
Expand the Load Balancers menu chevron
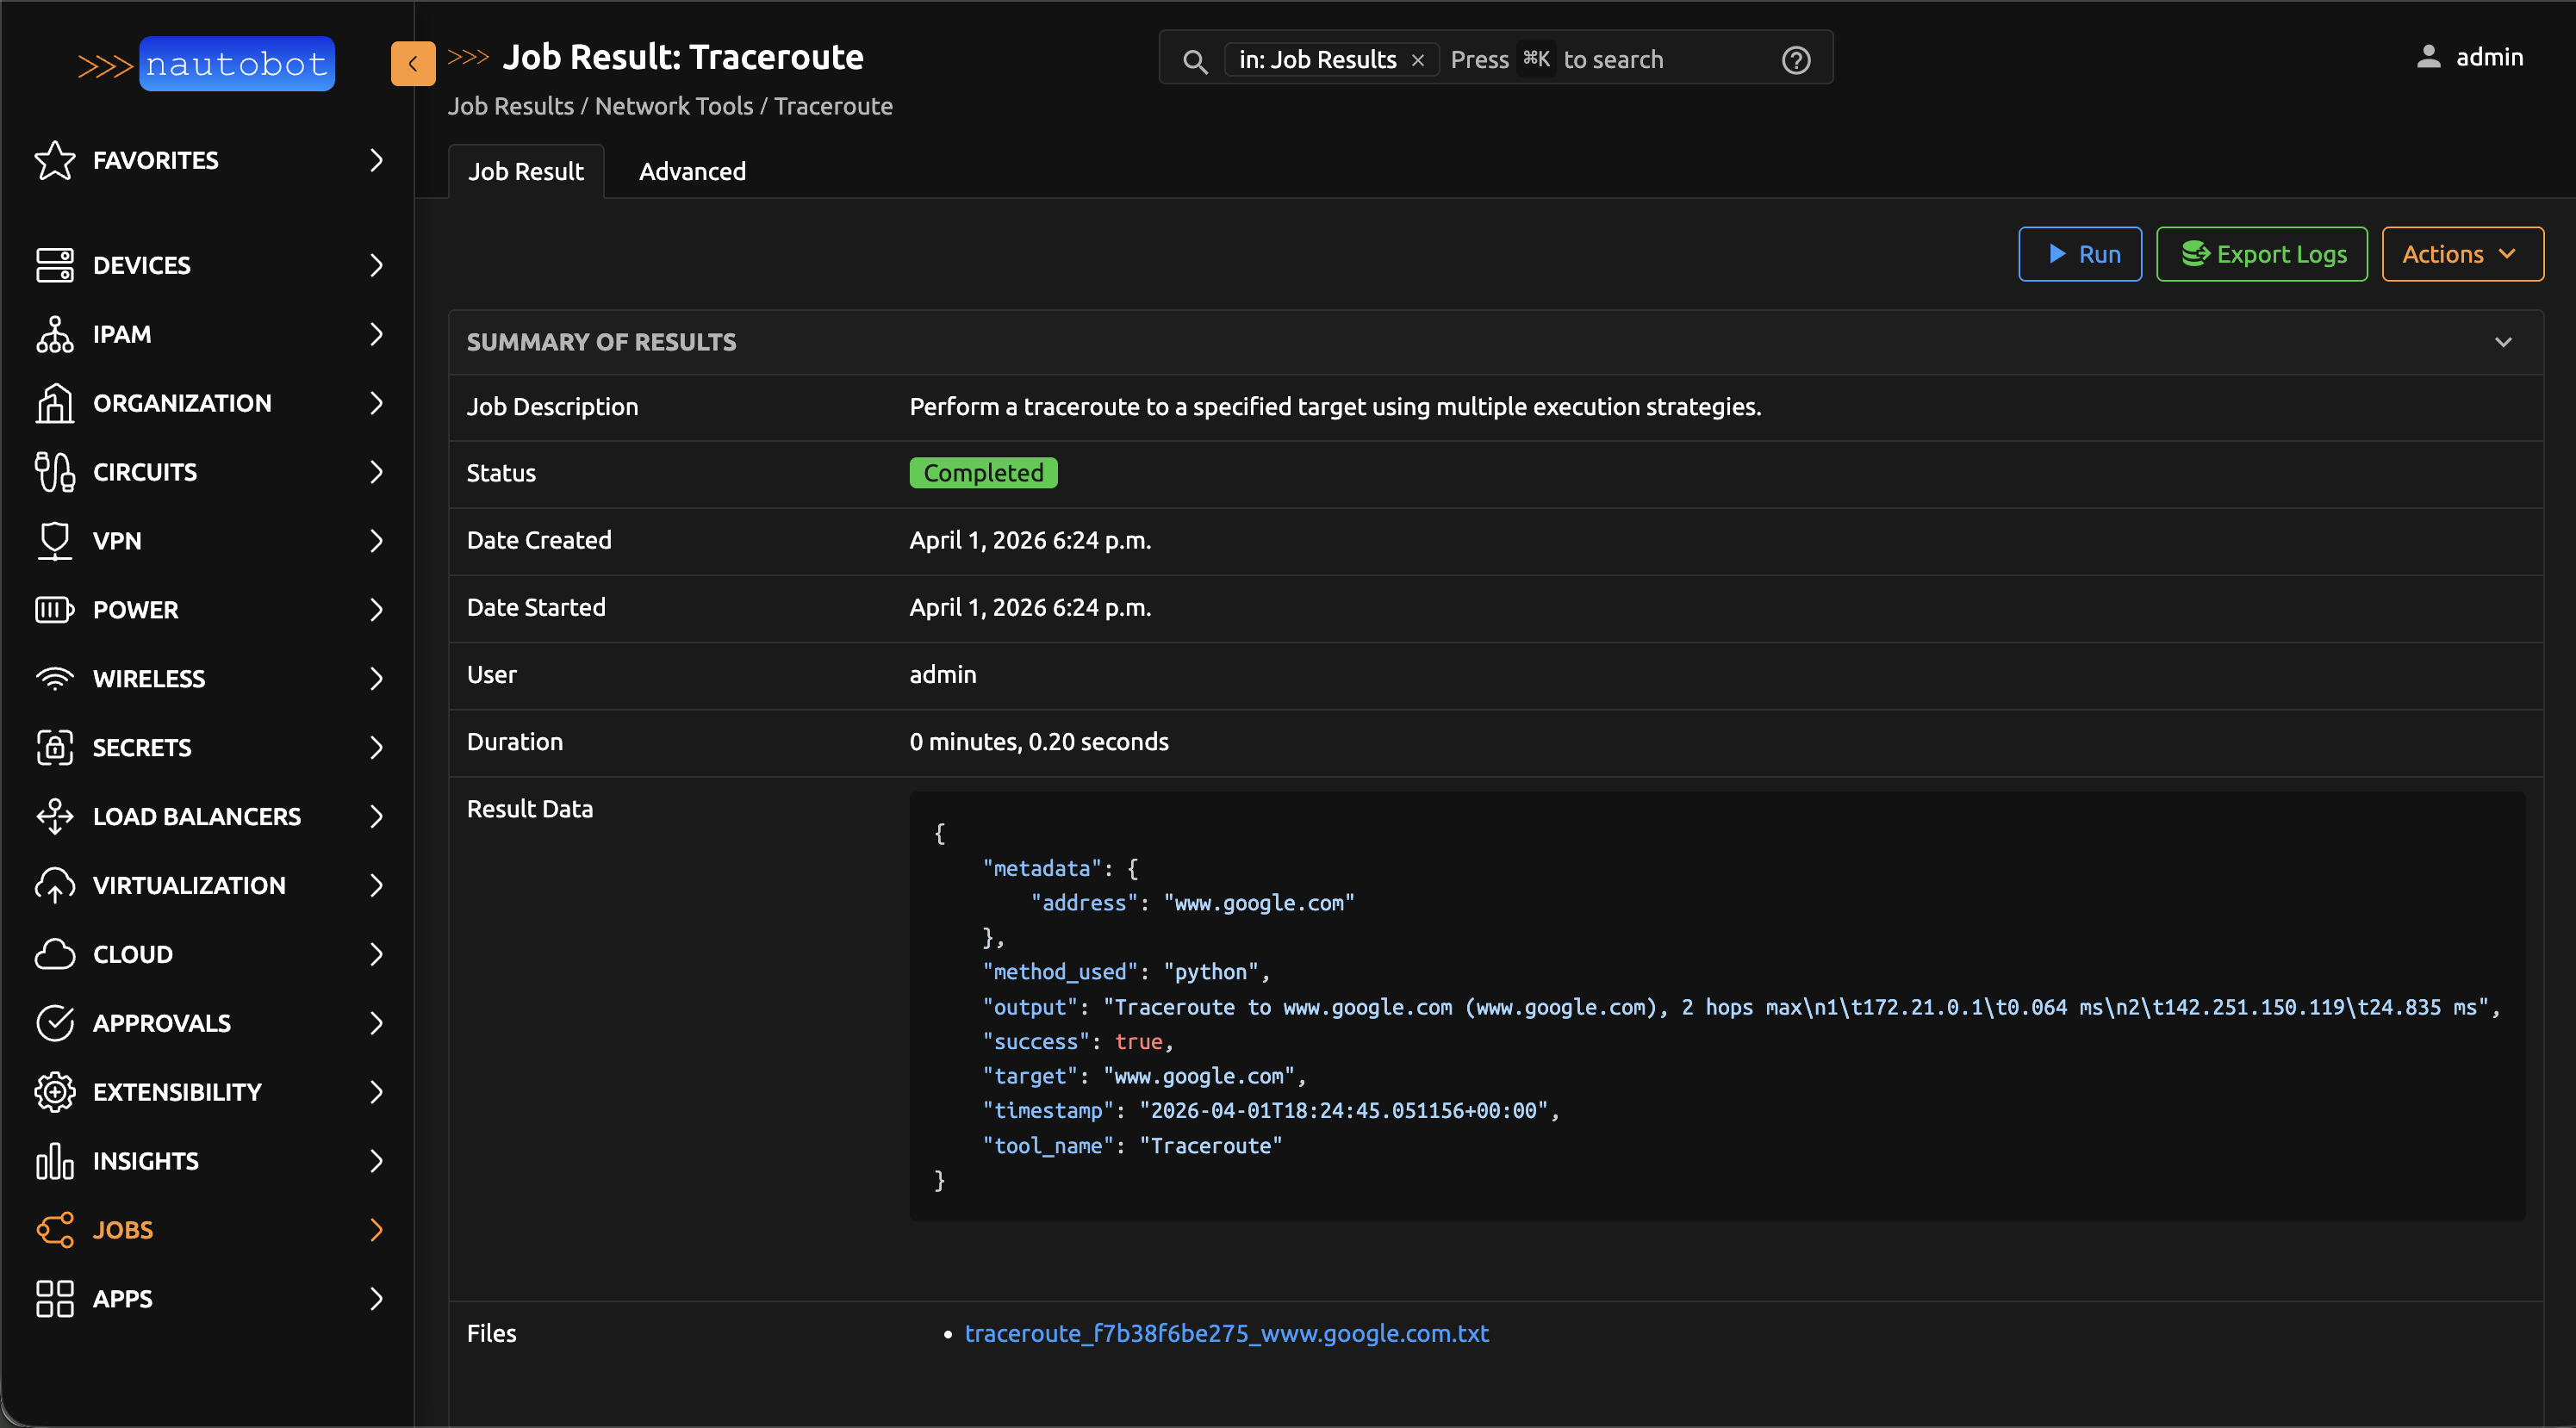pyautogui.click(x=376, y=816)
